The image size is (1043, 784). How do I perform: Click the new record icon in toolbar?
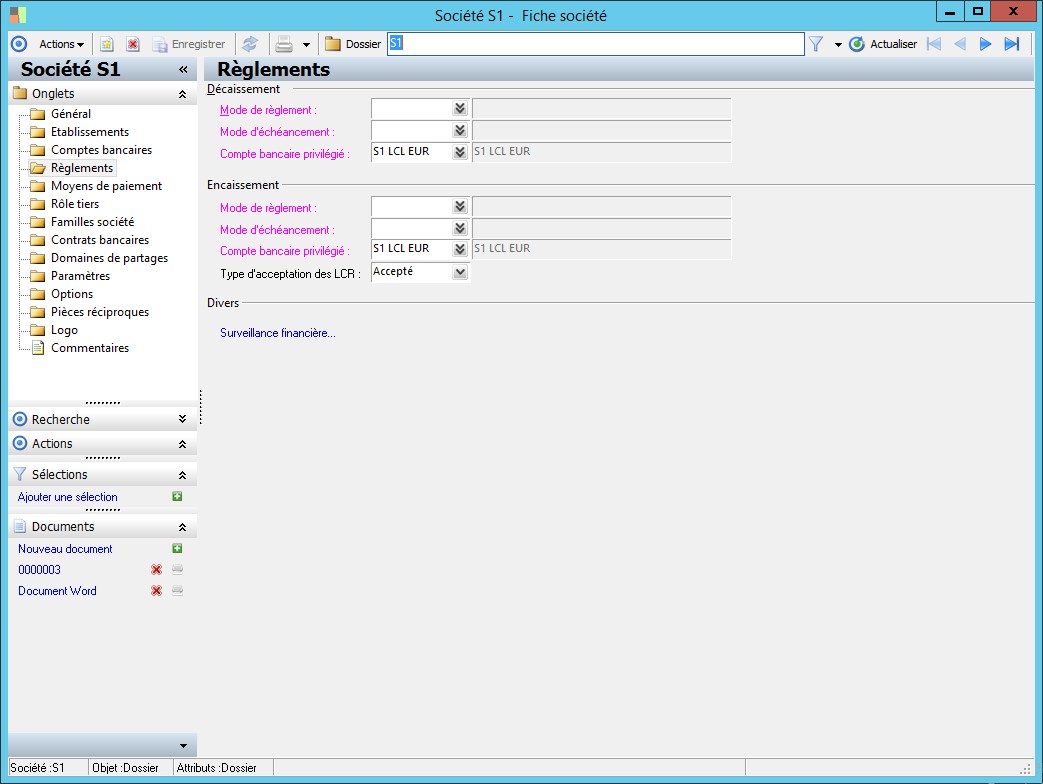[x=106, y=44]
